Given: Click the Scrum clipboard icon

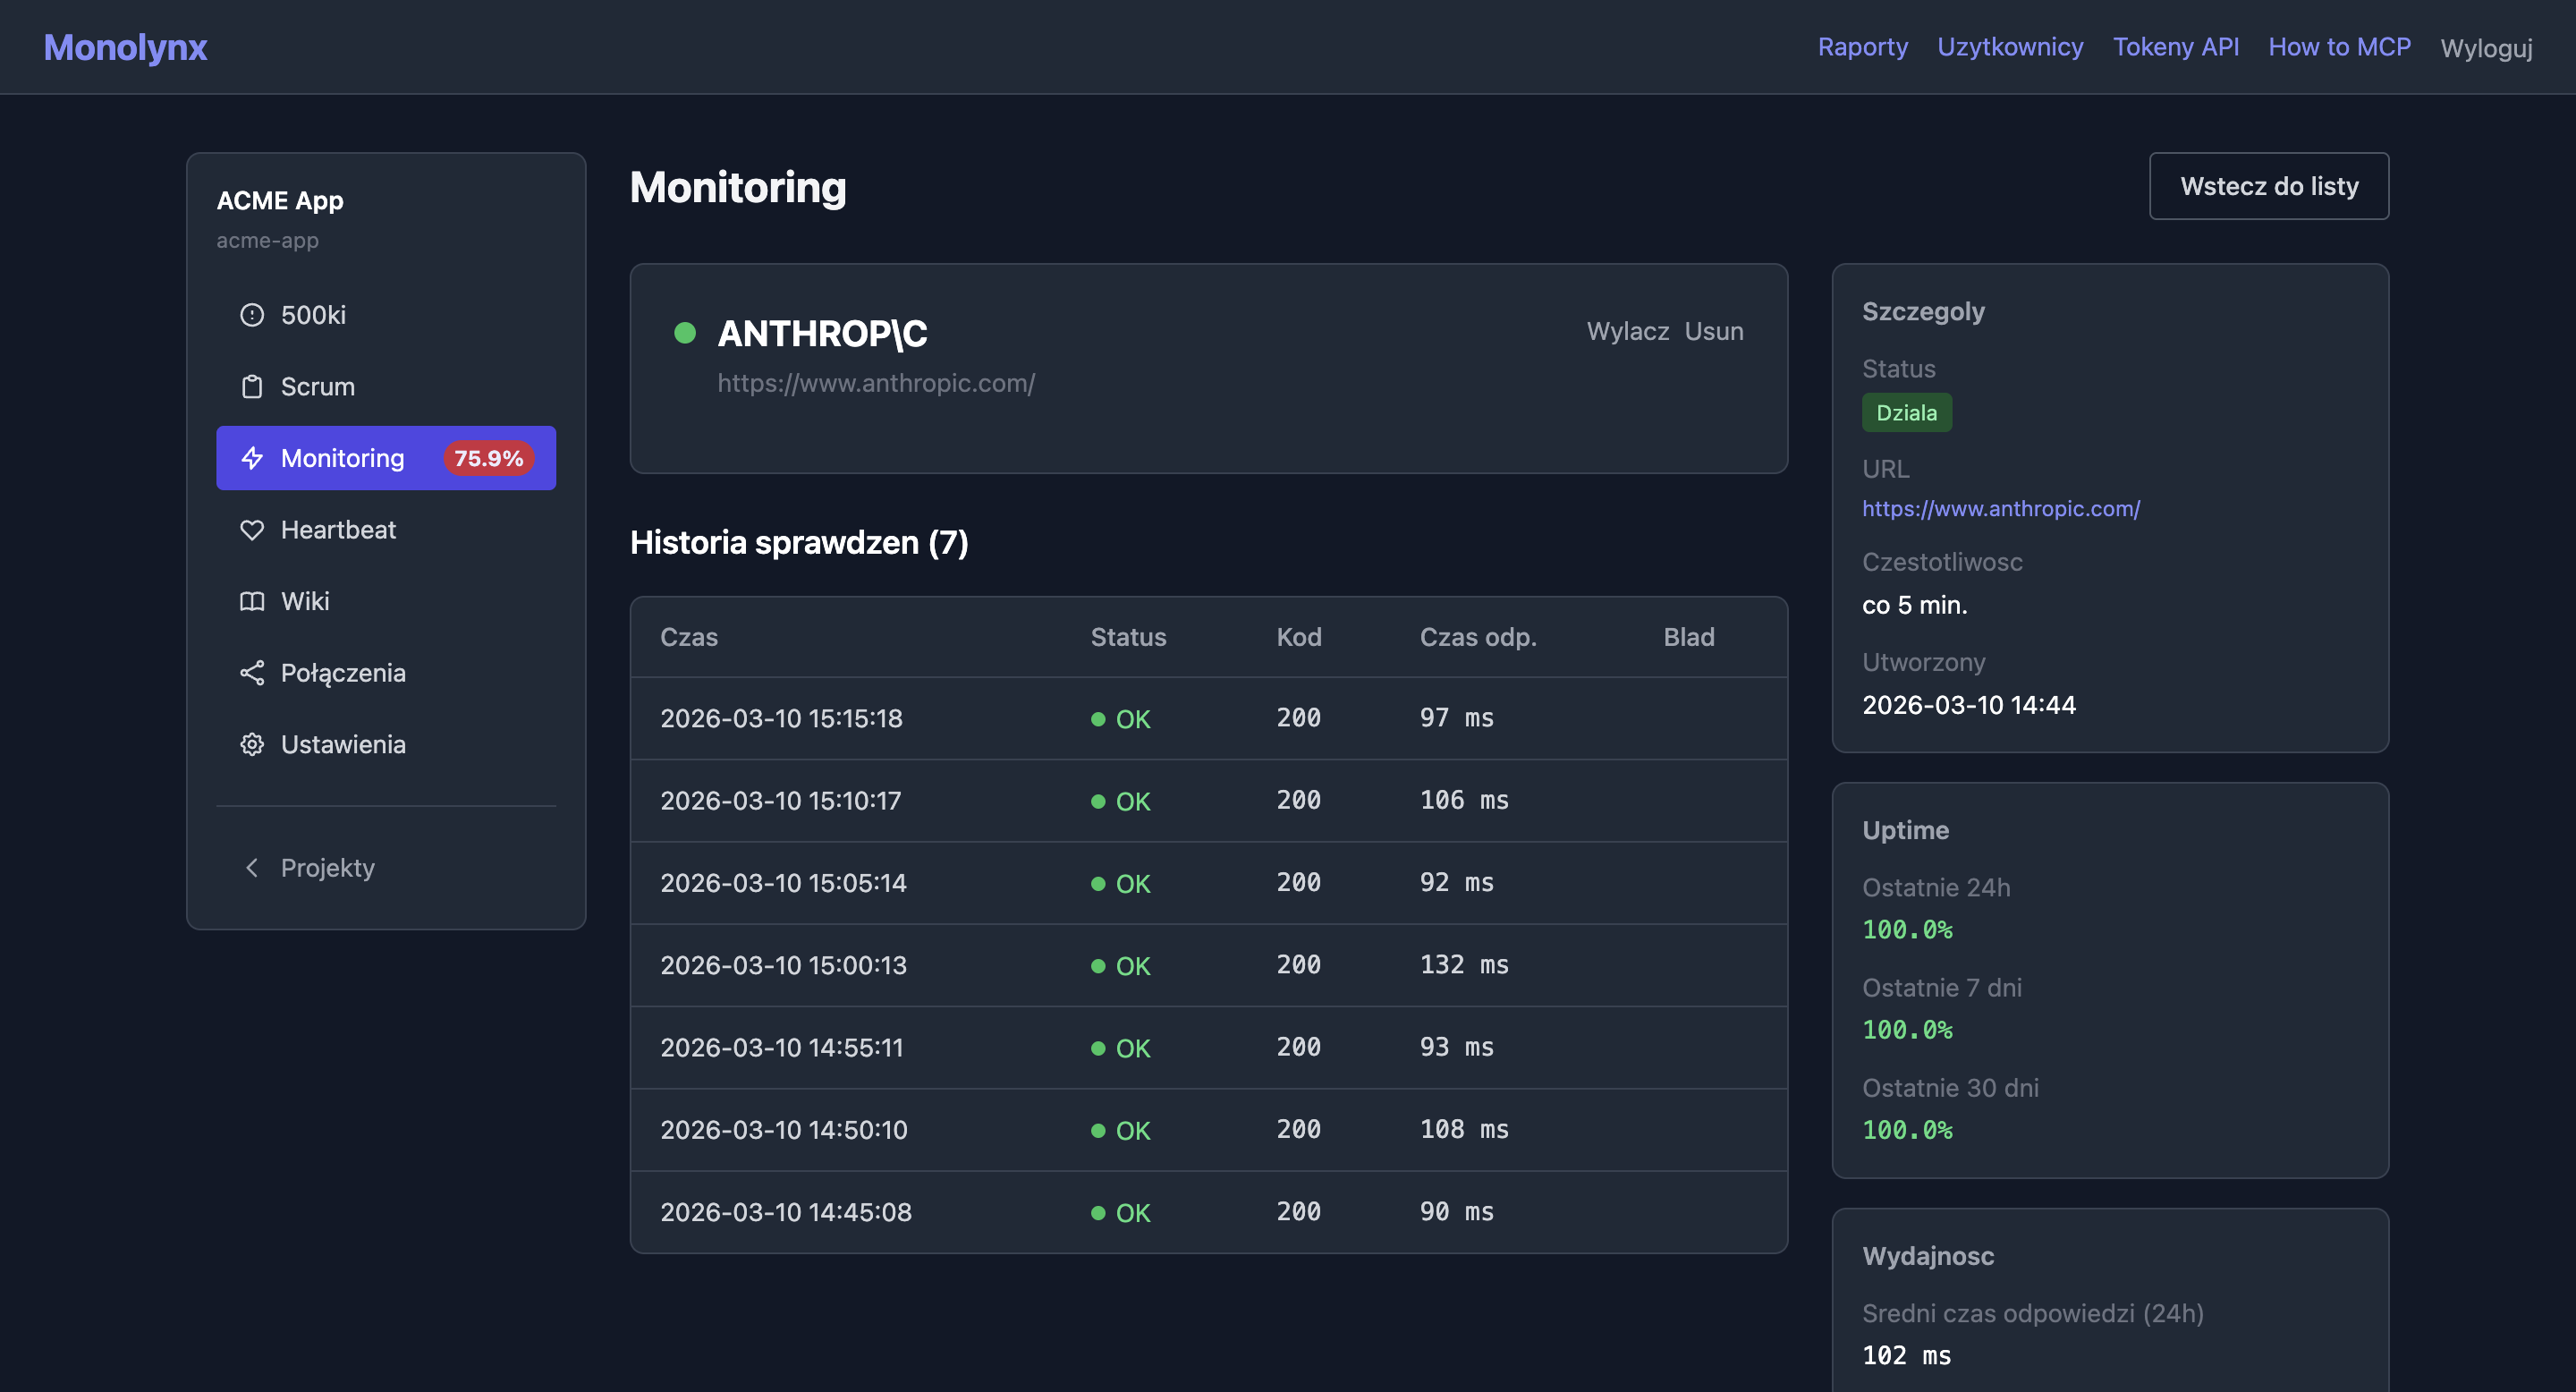Looking at the screenshot, I should [x=252, y=387].
